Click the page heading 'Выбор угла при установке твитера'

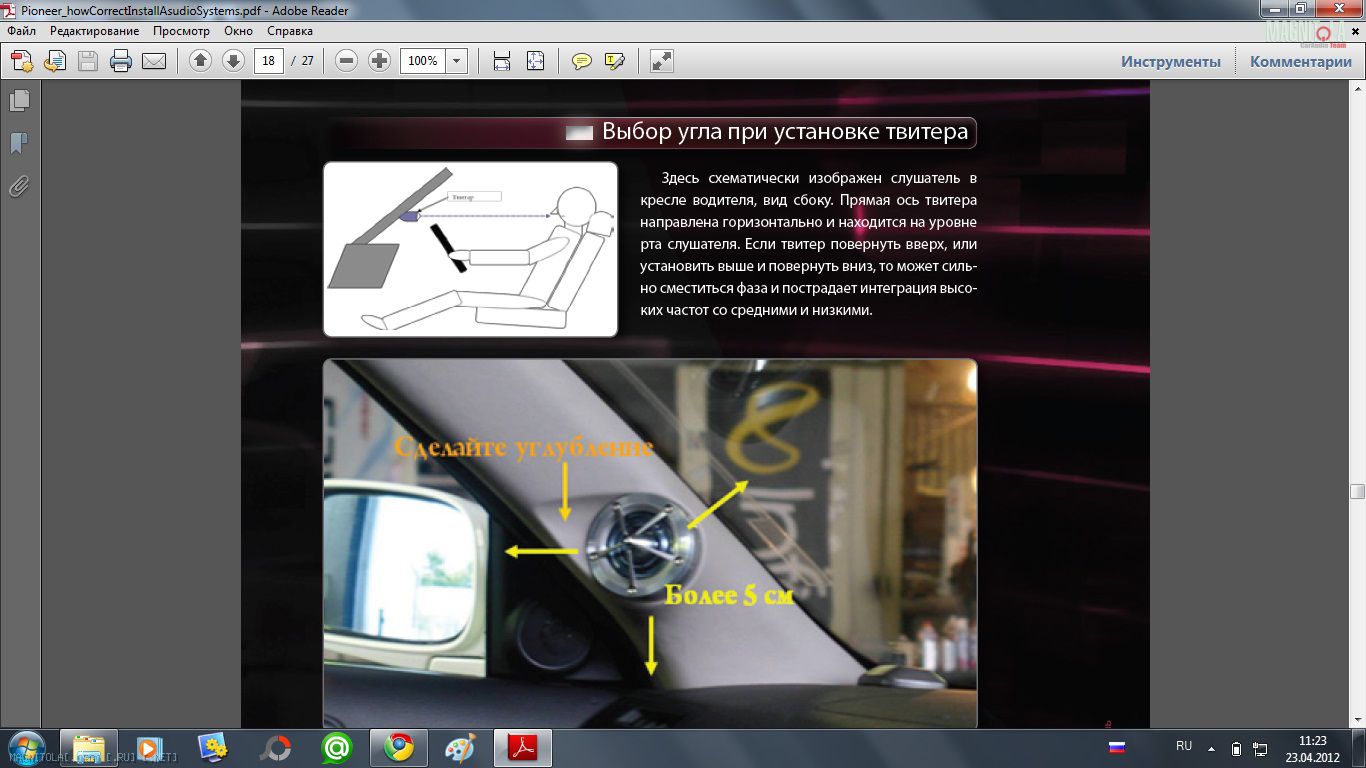785,131
